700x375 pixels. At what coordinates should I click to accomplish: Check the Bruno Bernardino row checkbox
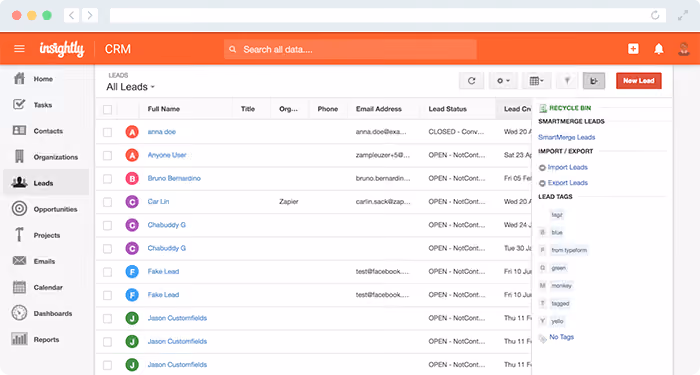pyautogui.click(x=108, y=179)
